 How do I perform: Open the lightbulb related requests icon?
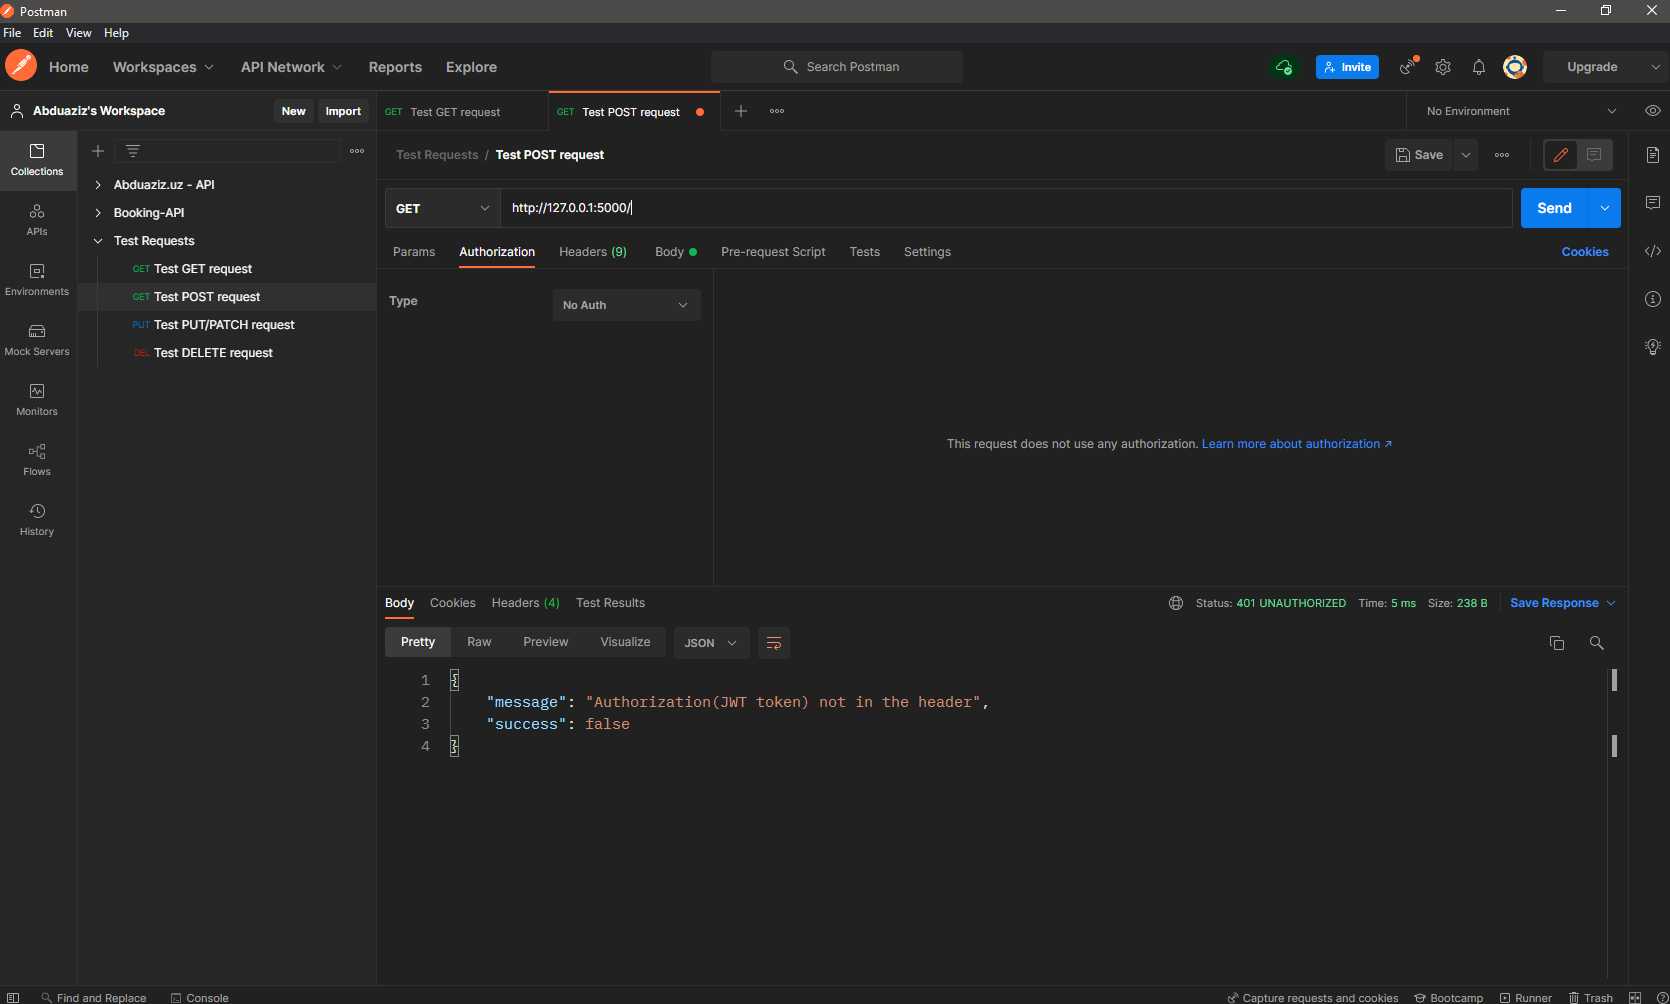click(1653, 347)
